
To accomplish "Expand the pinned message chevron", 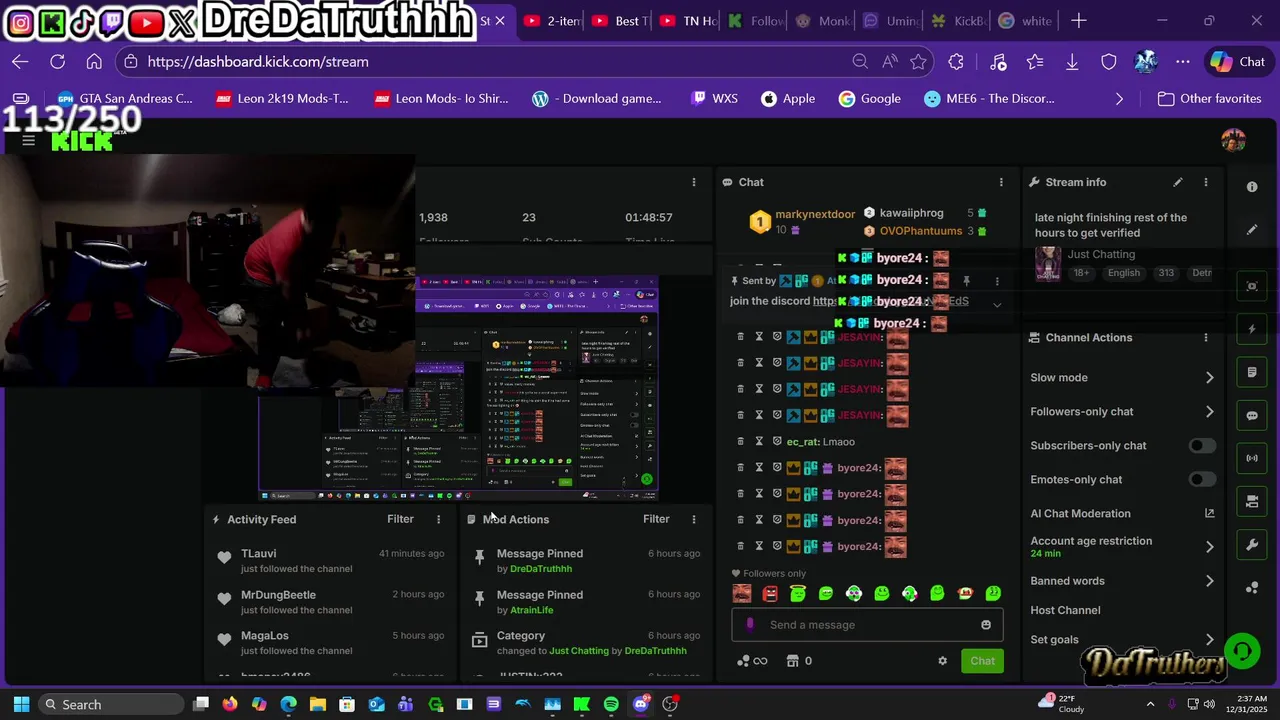I will click(x=997, y=304).
